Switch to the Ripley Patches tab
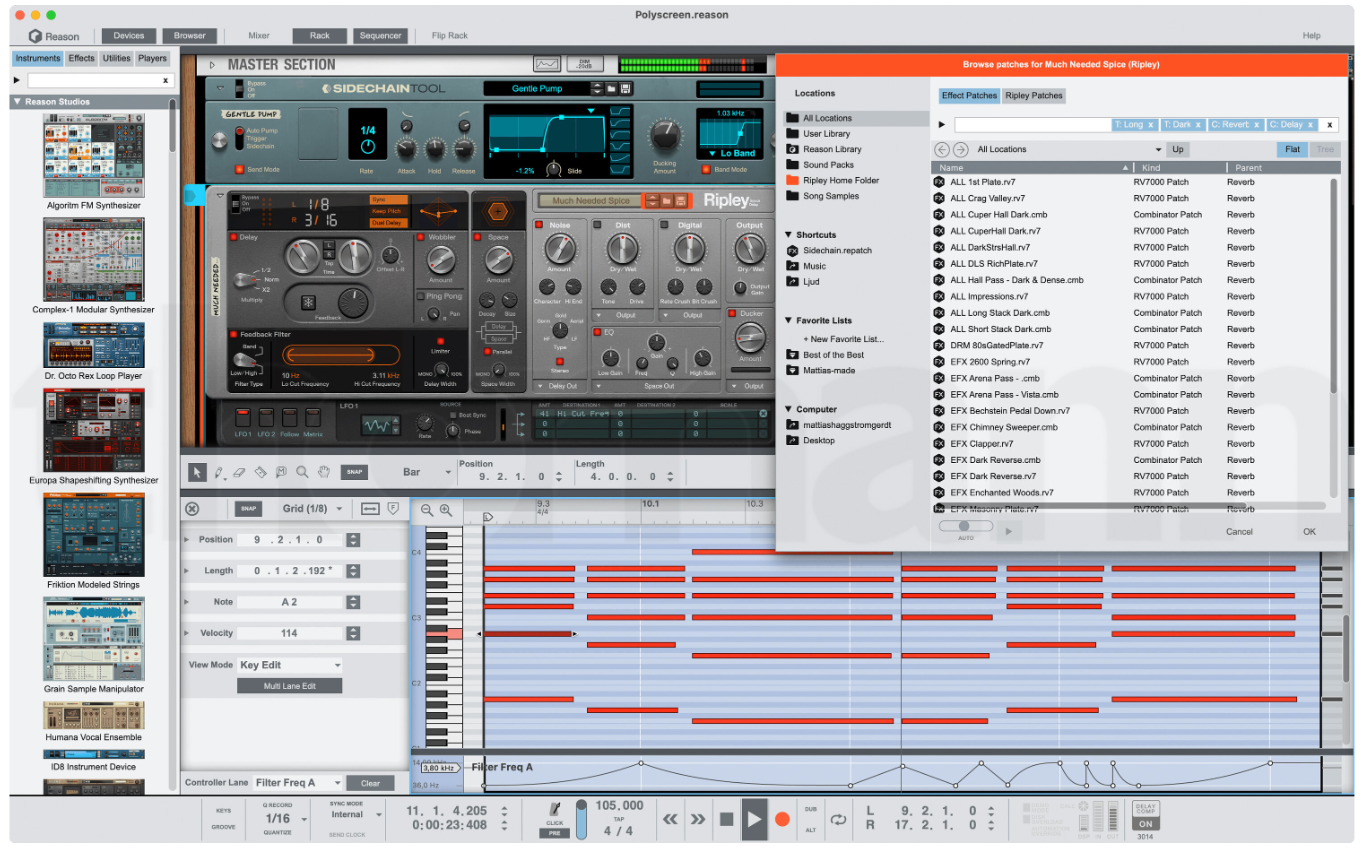The height and width of the screenshot is (851, 1362). [1034, 96]
